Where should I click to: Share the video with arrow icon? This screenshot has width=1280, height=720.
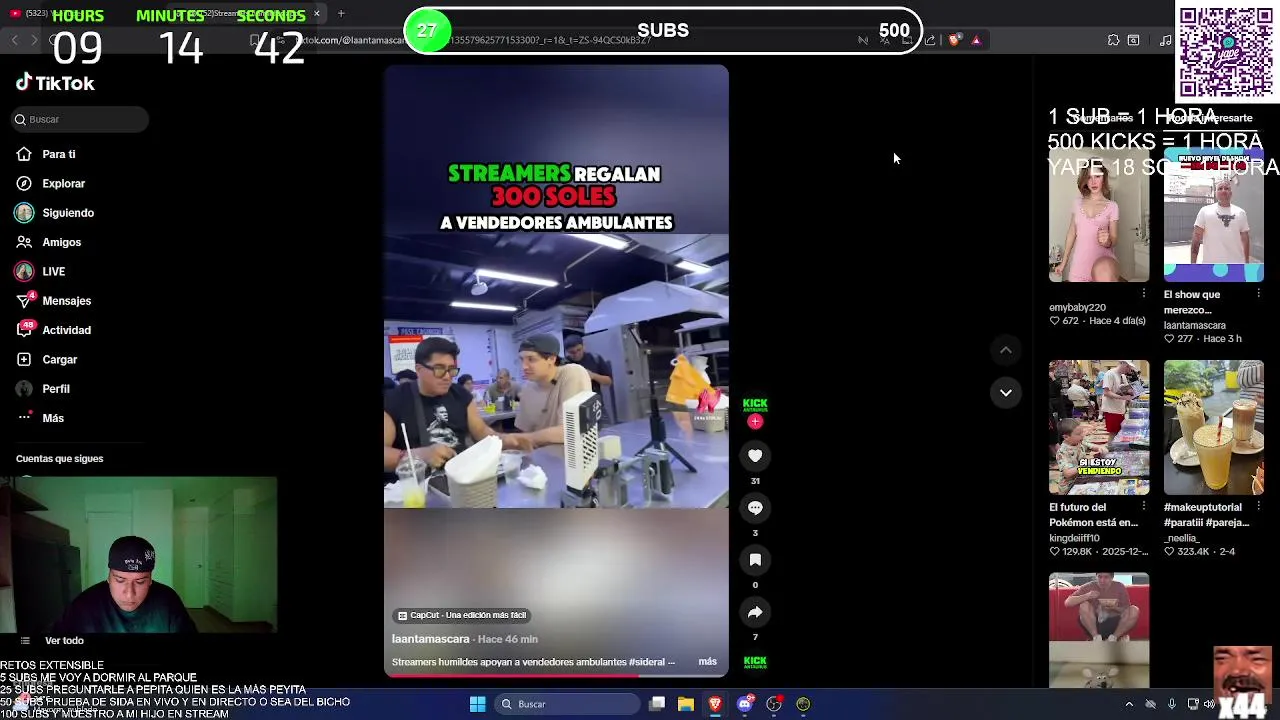tap(755, 612)
